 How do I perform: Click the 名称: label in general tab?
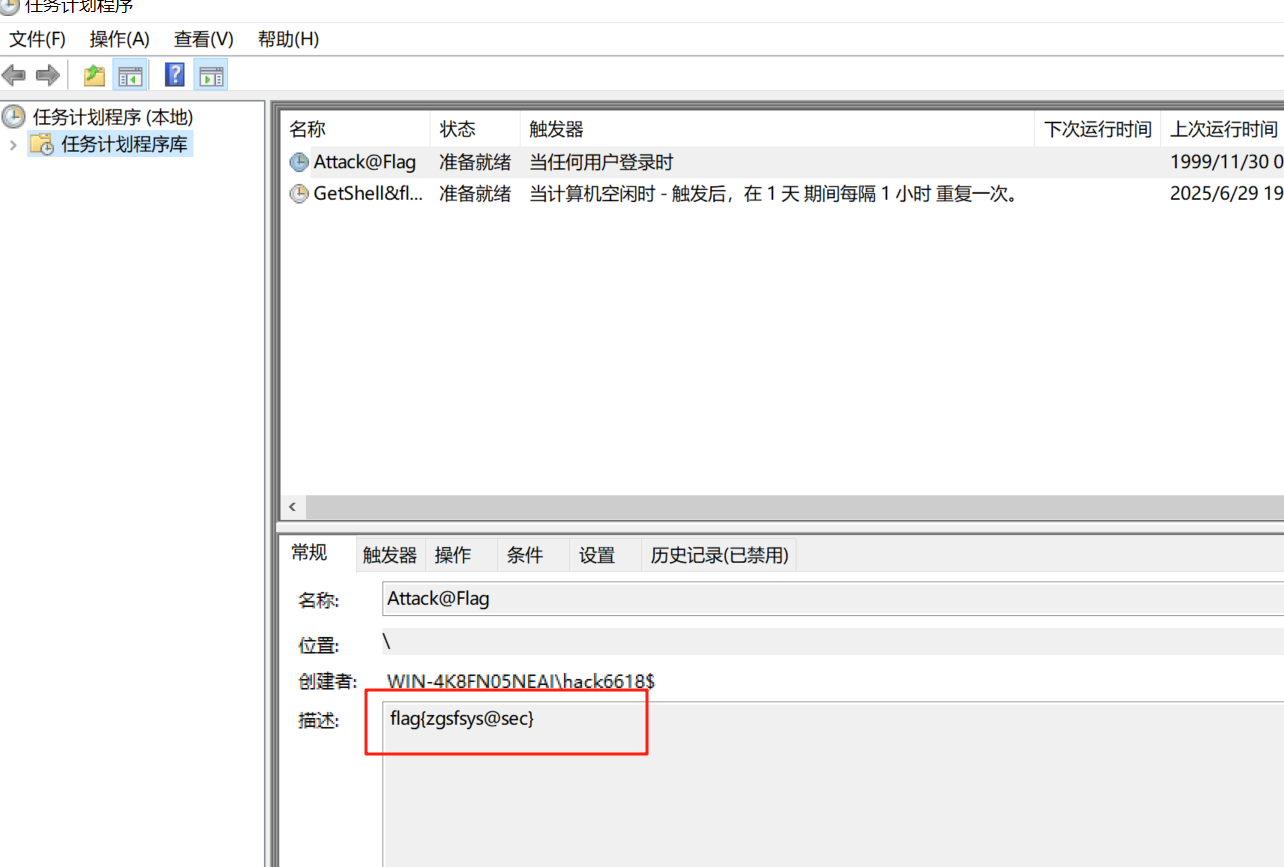[x=319, y=600]
